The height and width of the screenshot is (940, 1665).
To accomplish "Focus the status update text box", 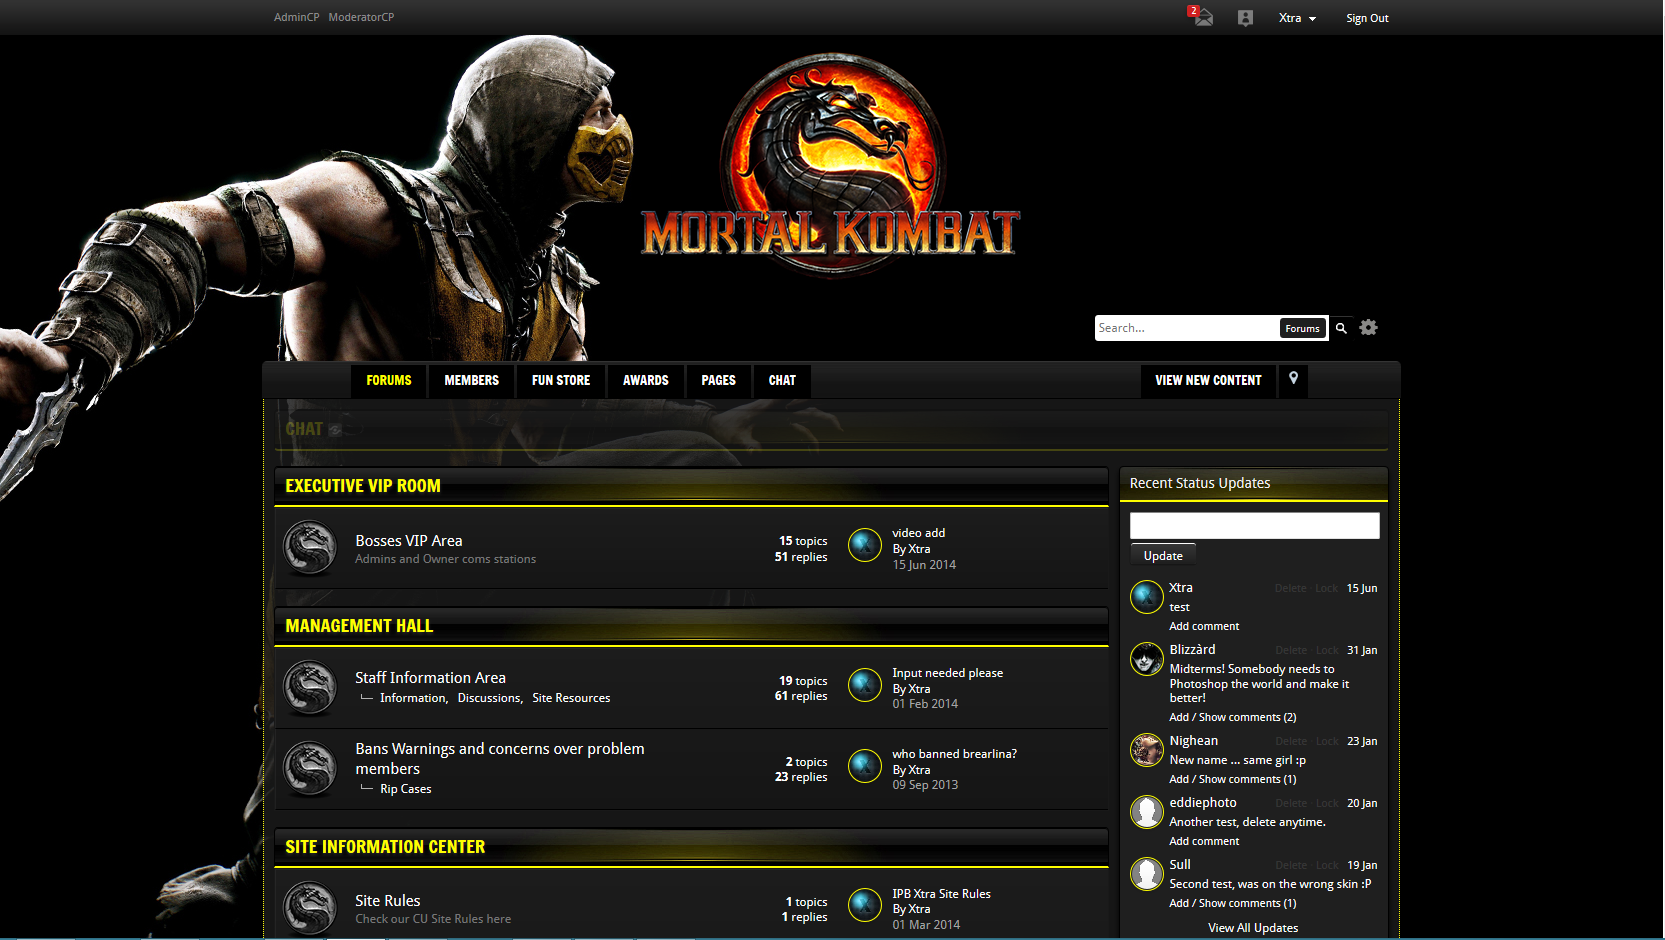I will coord(1255,526).
